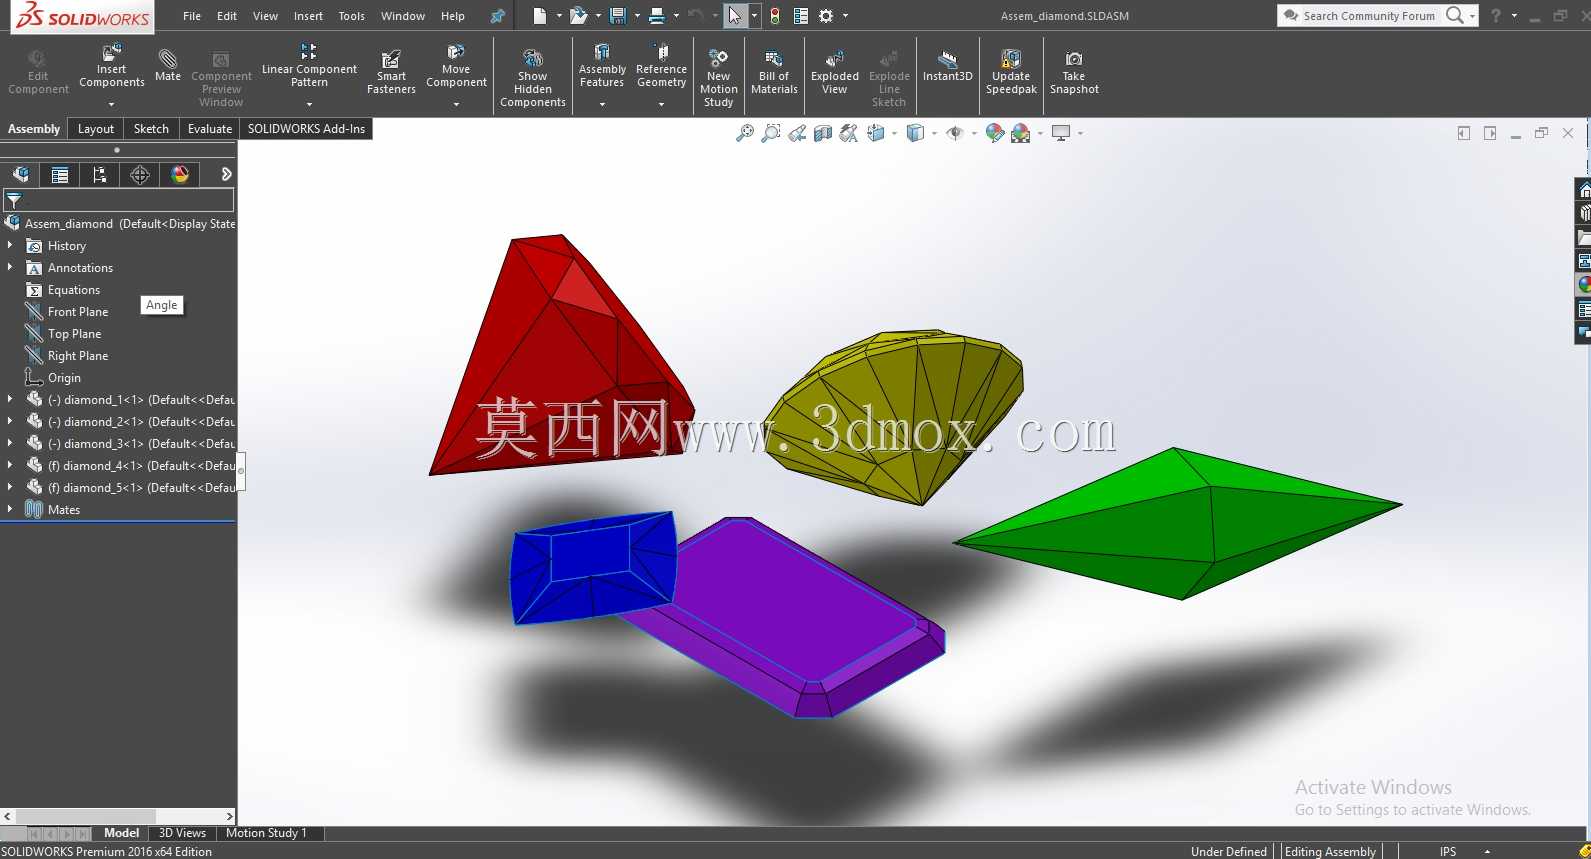Open the DisplayManager tab icon

click(180, 175)
